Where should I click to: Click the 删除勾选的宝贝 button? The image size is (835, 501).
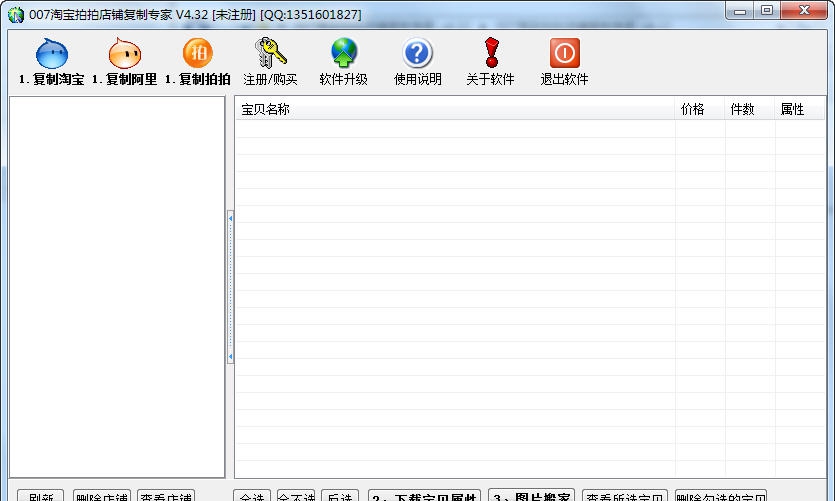[721, 496]
